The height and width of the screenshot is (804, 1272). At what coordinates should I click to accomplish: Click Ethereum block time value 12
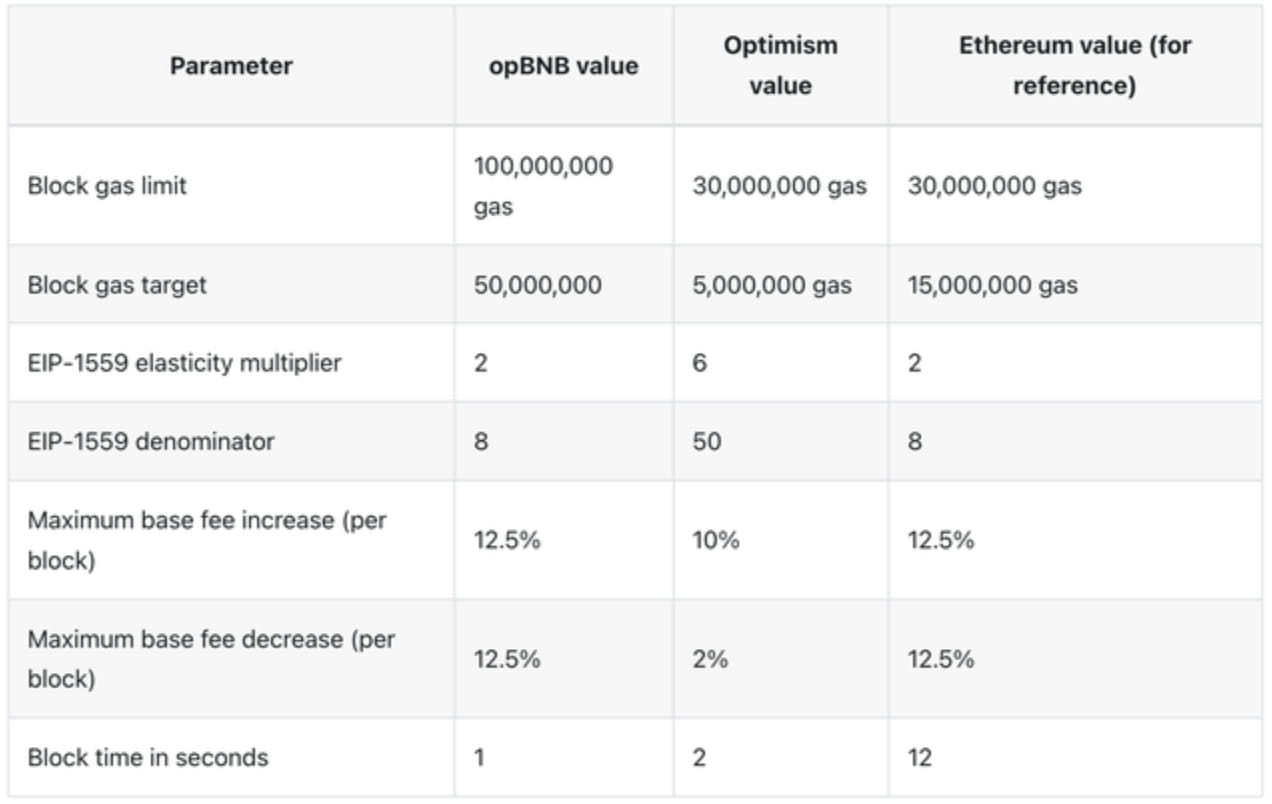point(920,757)
